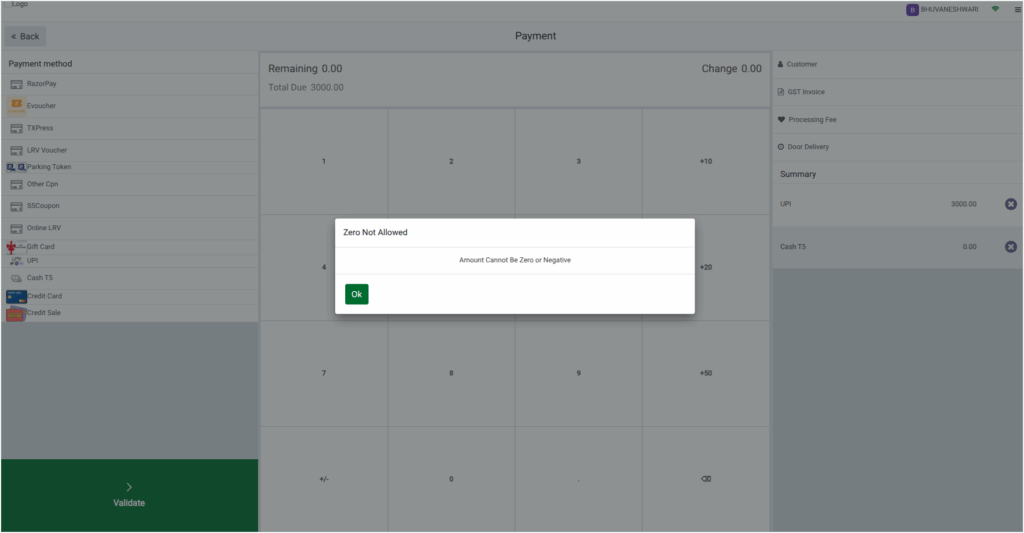Viewport: 1024px width, 533px height.
Task: Select the Cash T5 row in Summary
Action: pos(897,247)
